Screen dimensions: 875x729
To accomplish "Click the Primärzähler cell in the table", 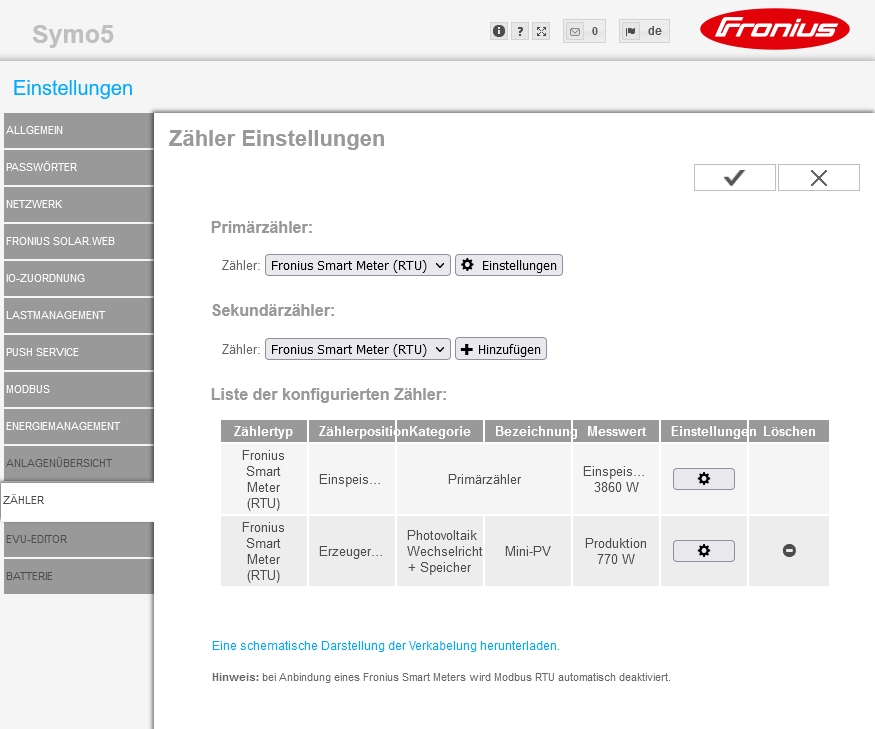I will pos(484,479).
